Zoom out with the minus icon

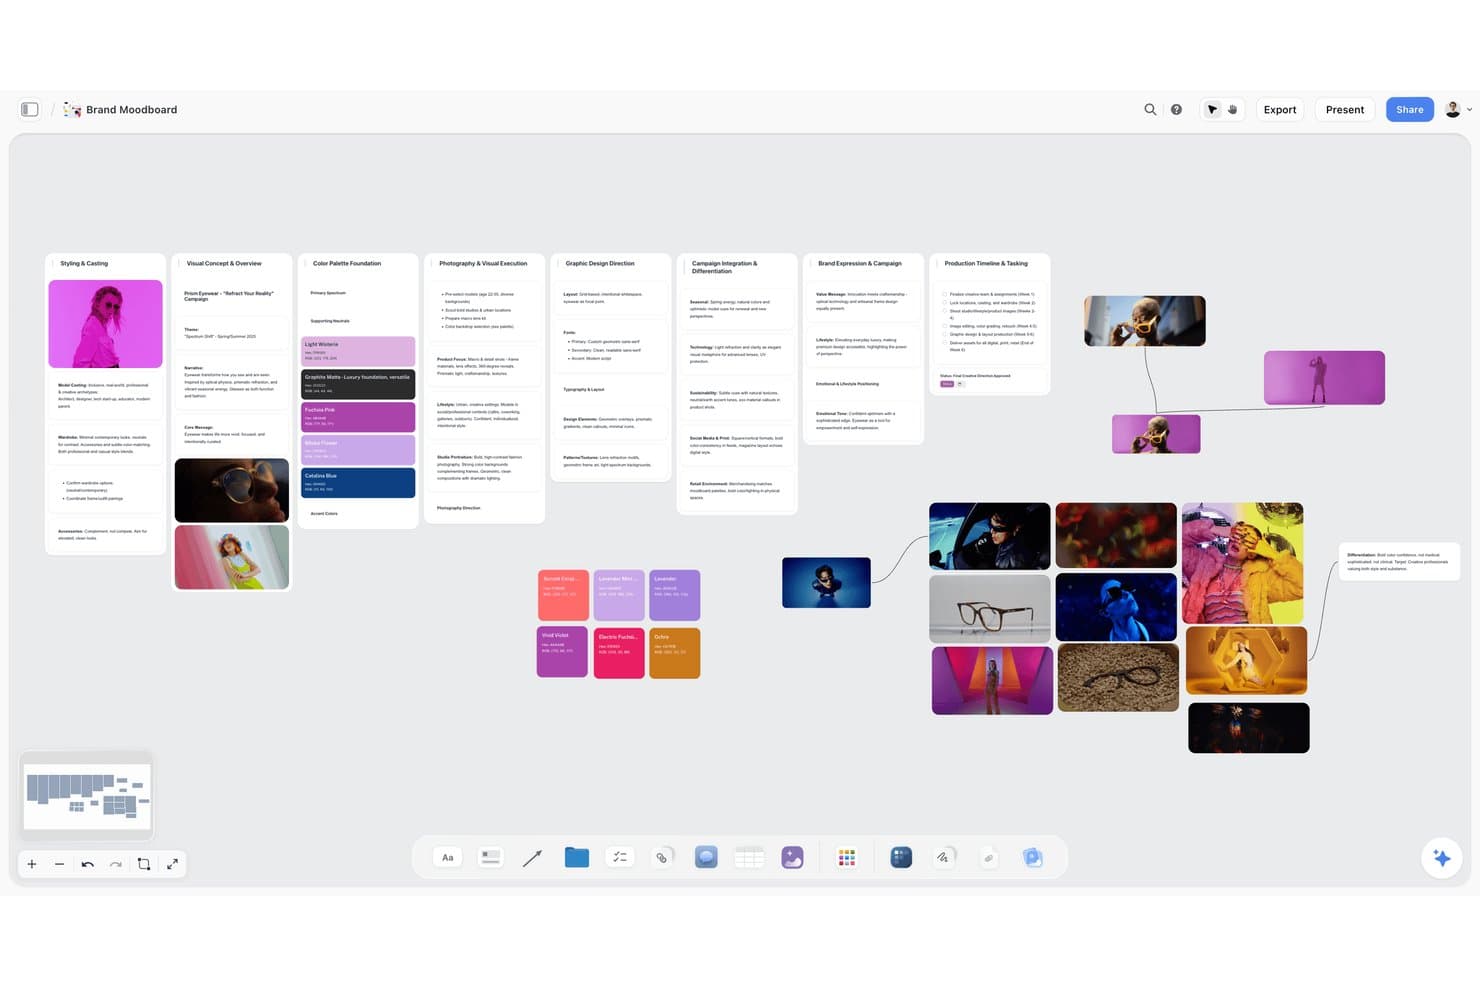coord(60,864)
